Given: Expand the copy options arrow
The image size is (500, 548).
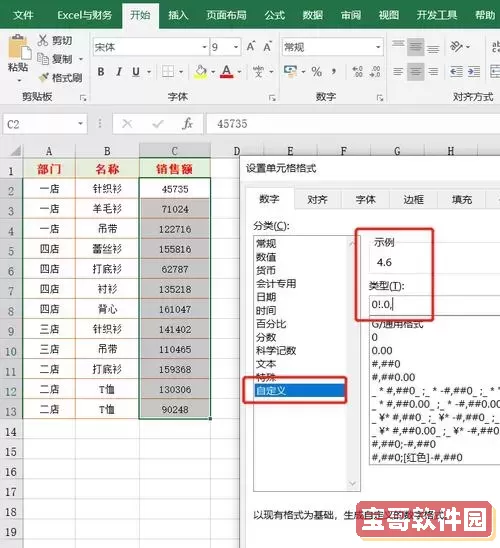Looking at the screenshot, I should (x=81, y=59).
